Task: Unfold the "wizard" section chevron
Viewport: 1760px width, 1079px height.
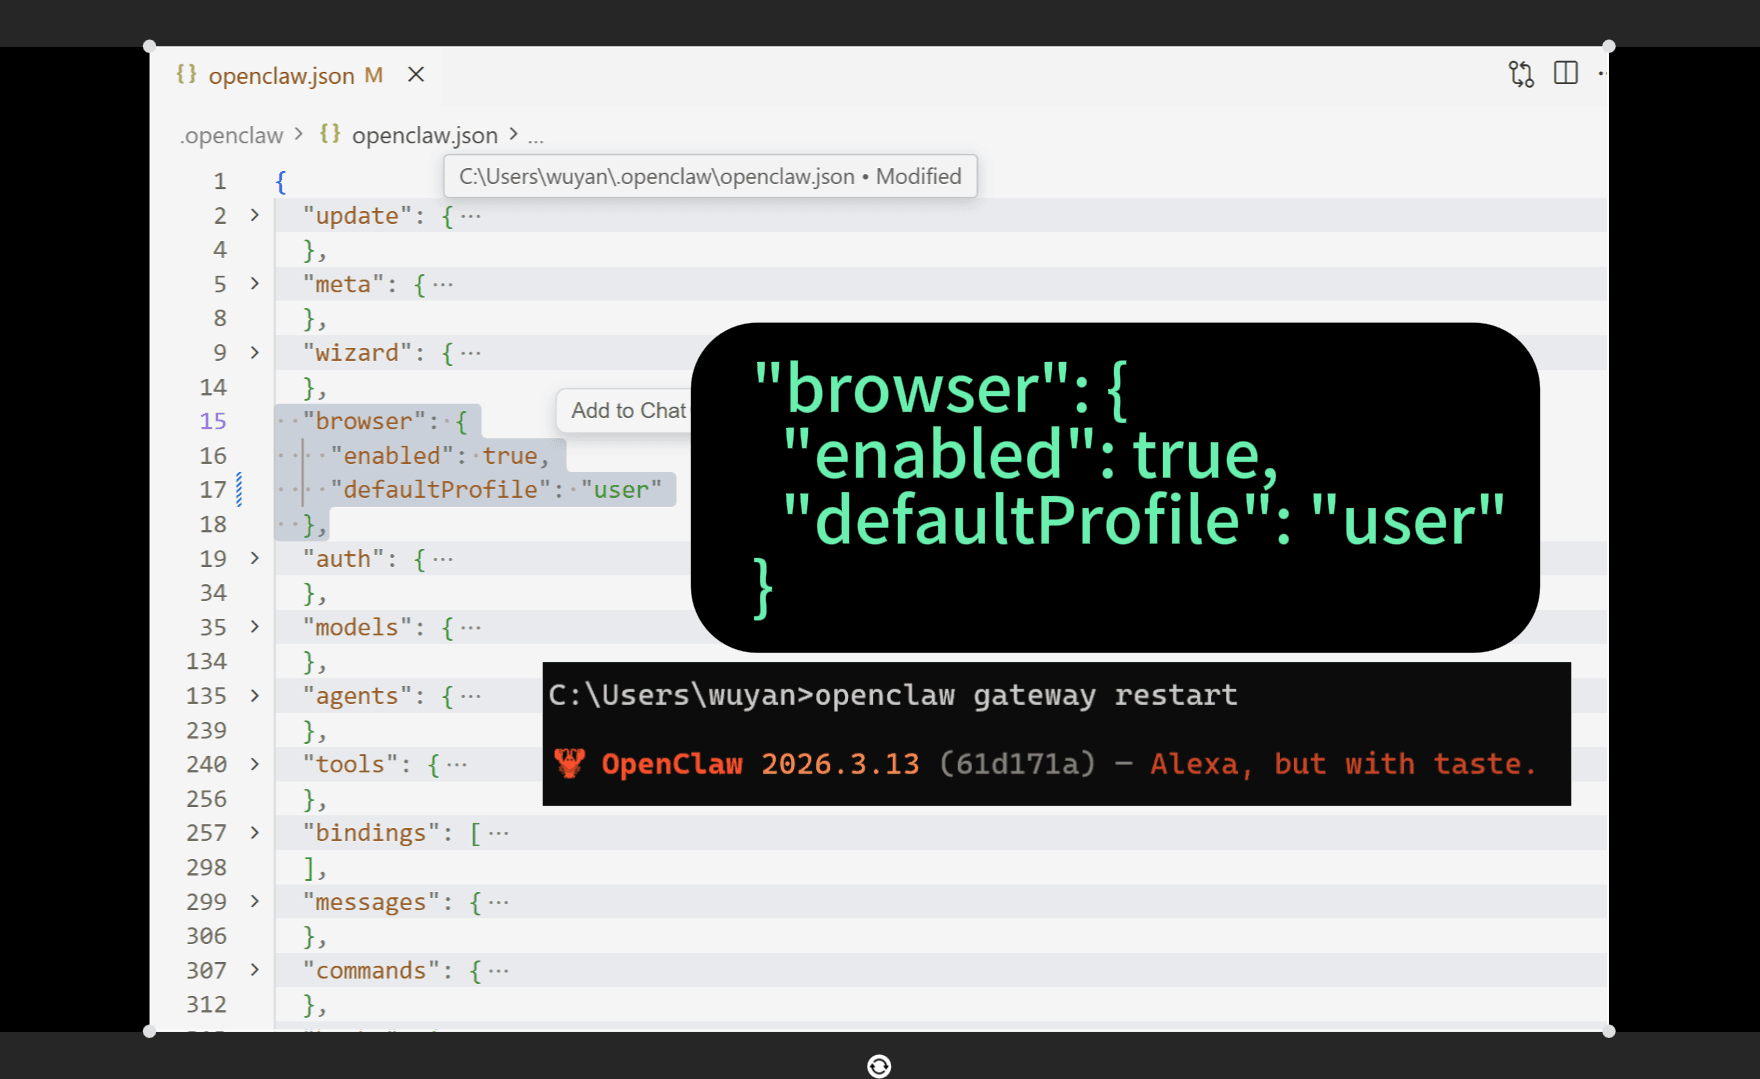Action: click(255, 353)
